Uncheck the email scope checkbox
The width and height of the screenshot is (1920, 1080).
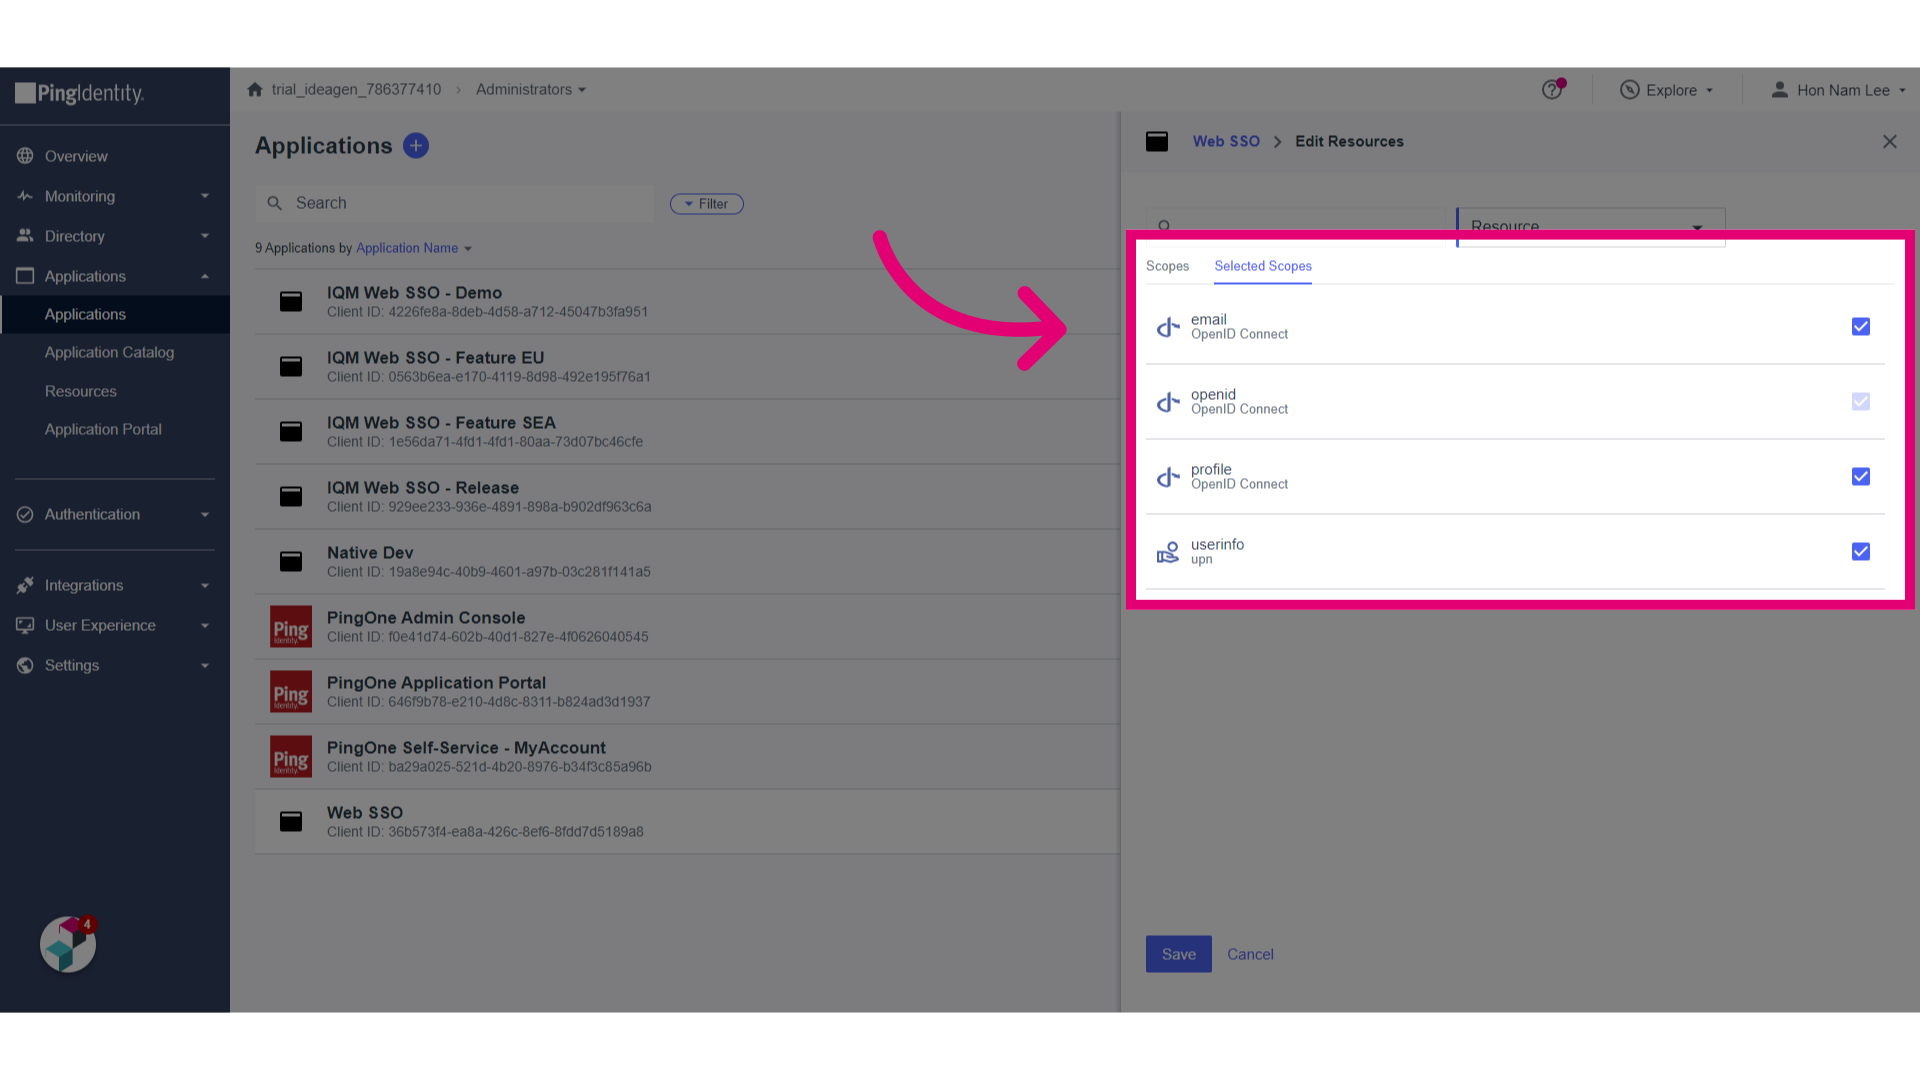click(1861, 327)
